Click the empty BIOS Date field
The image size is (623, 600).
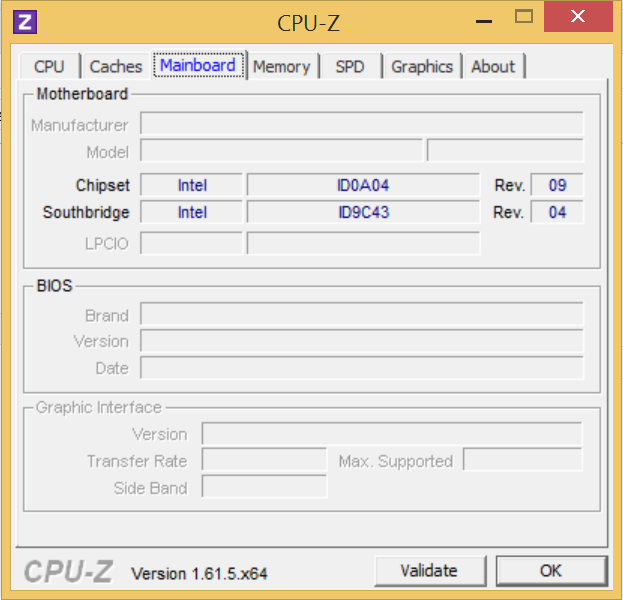[x=362, y=368]
